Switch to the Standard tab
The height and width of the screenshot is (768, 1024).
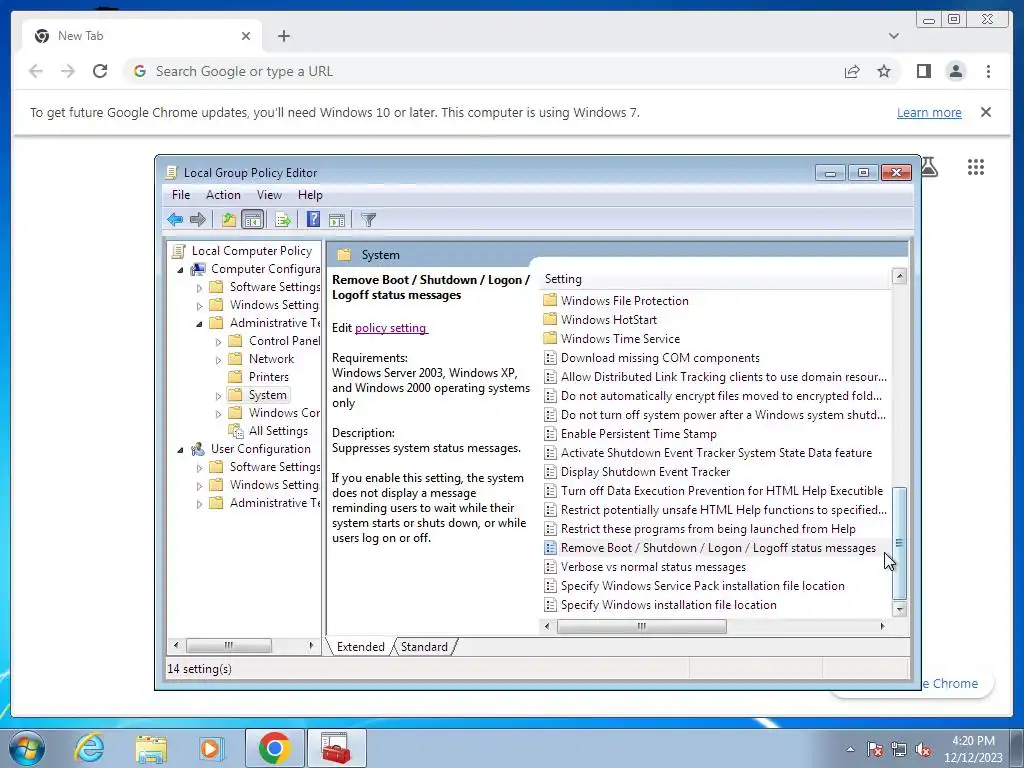point(424,647)
